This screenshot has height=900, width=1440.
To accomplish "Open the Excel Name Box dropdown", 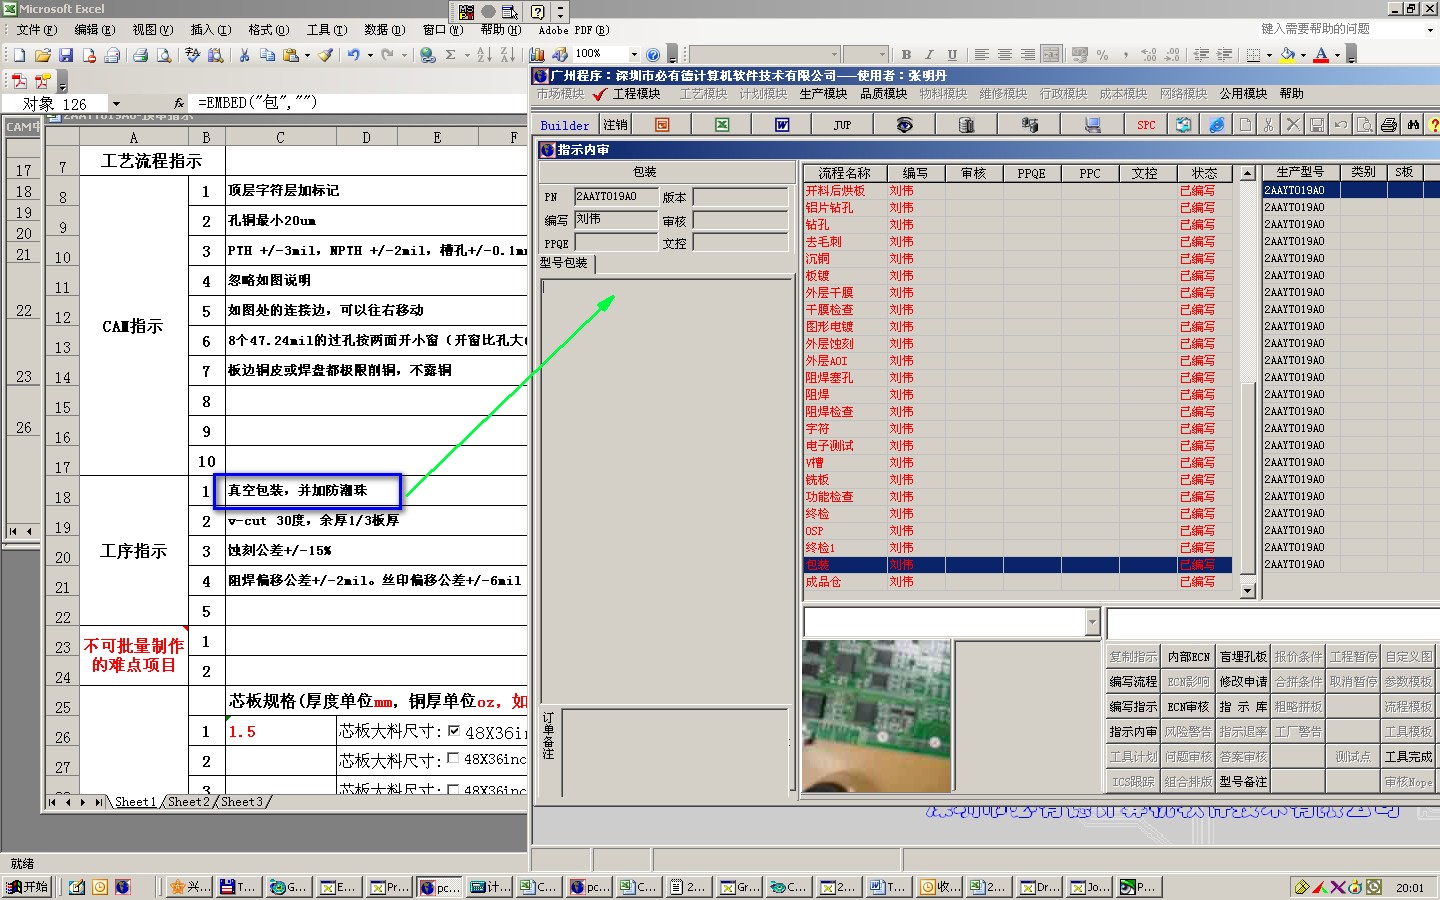I will tap(116, 103).
